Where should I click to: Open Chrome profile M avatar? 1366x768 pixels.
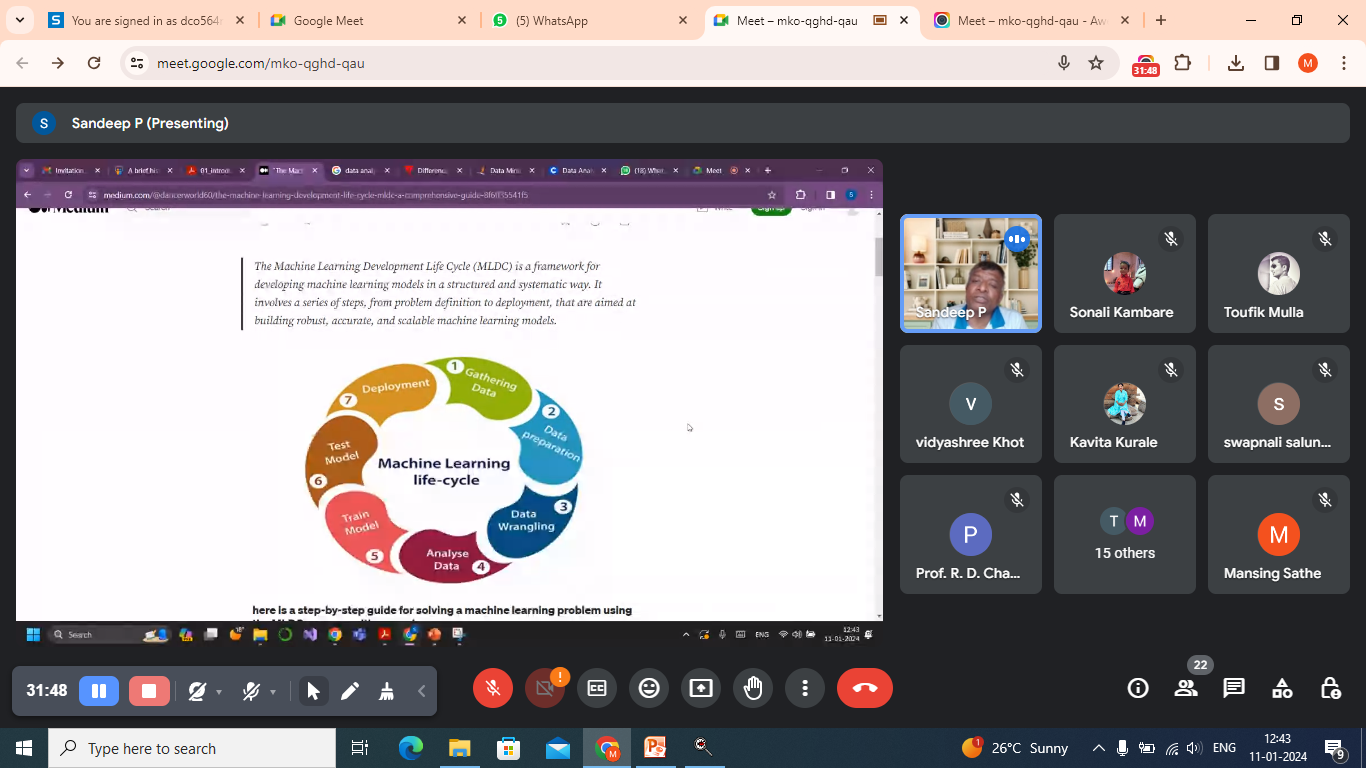[x=1308, y=63]
